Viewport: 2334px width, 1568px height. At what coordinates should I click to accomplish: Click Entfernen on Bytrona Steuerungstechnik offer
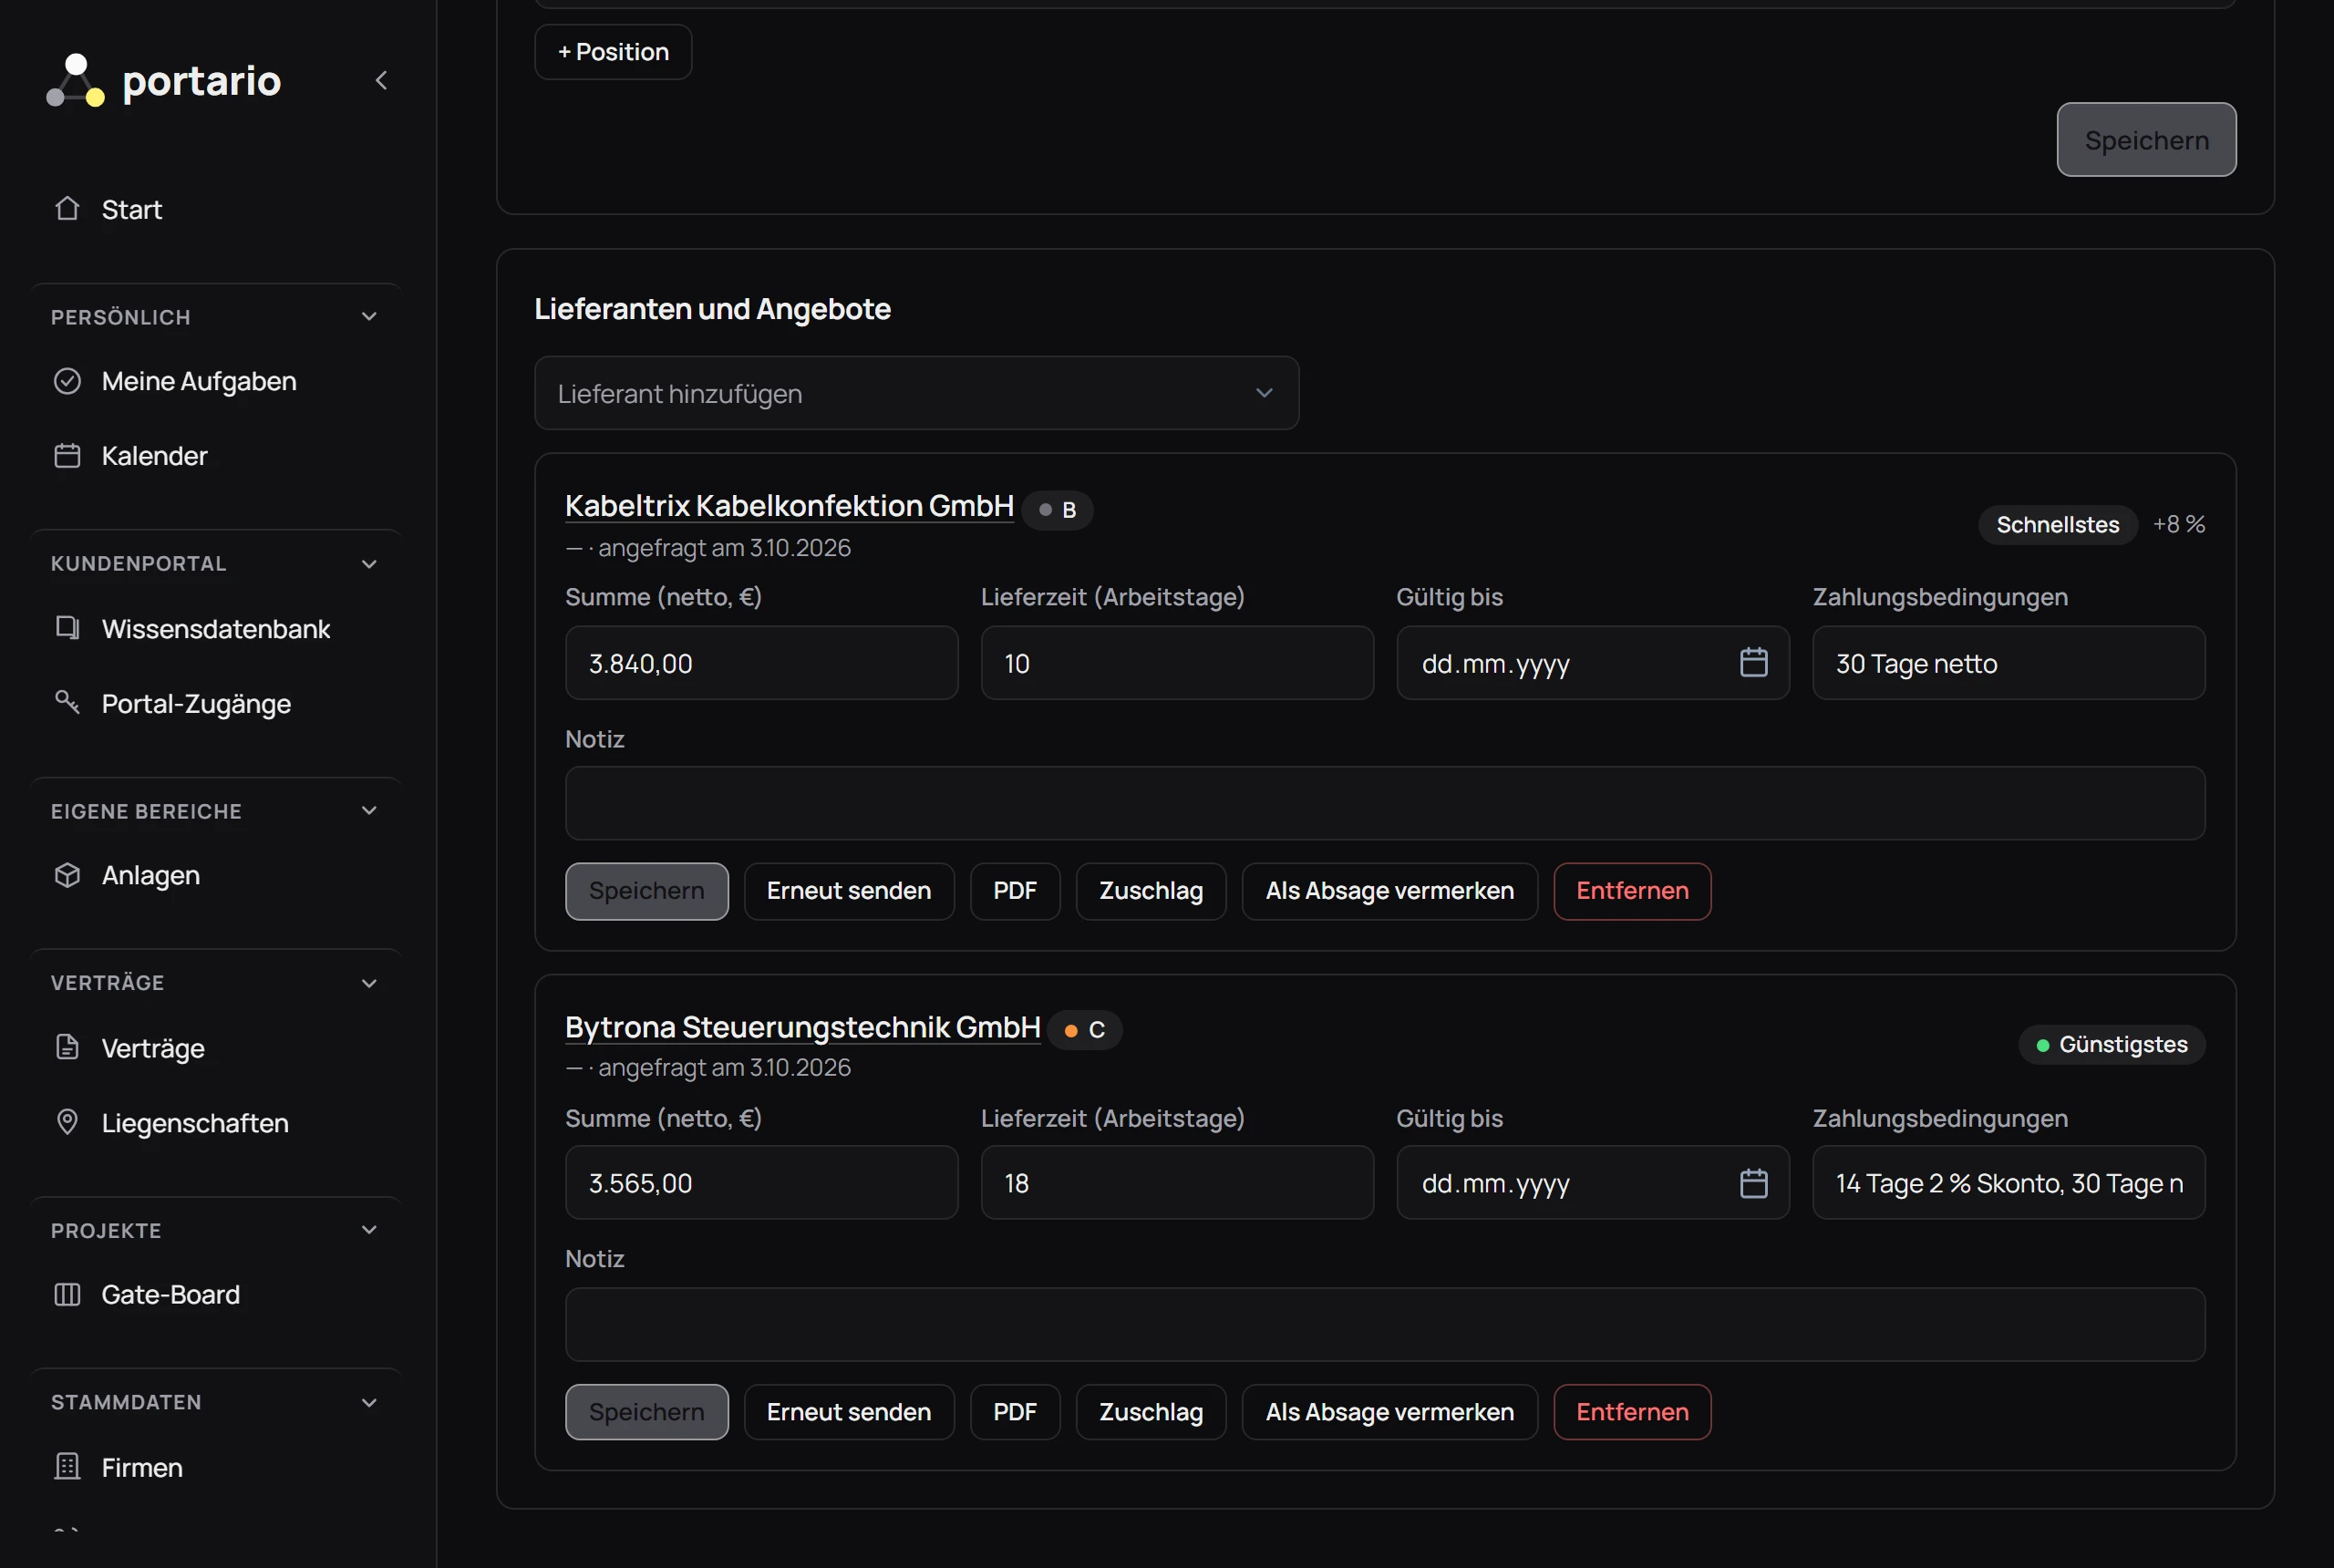(1632, 1412)
